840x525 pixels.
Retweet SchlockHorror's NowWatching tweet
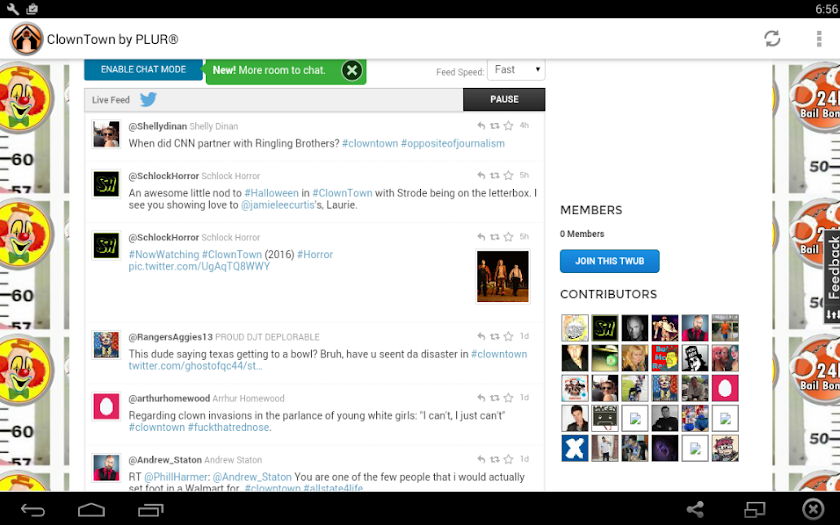tap(495, 237)
